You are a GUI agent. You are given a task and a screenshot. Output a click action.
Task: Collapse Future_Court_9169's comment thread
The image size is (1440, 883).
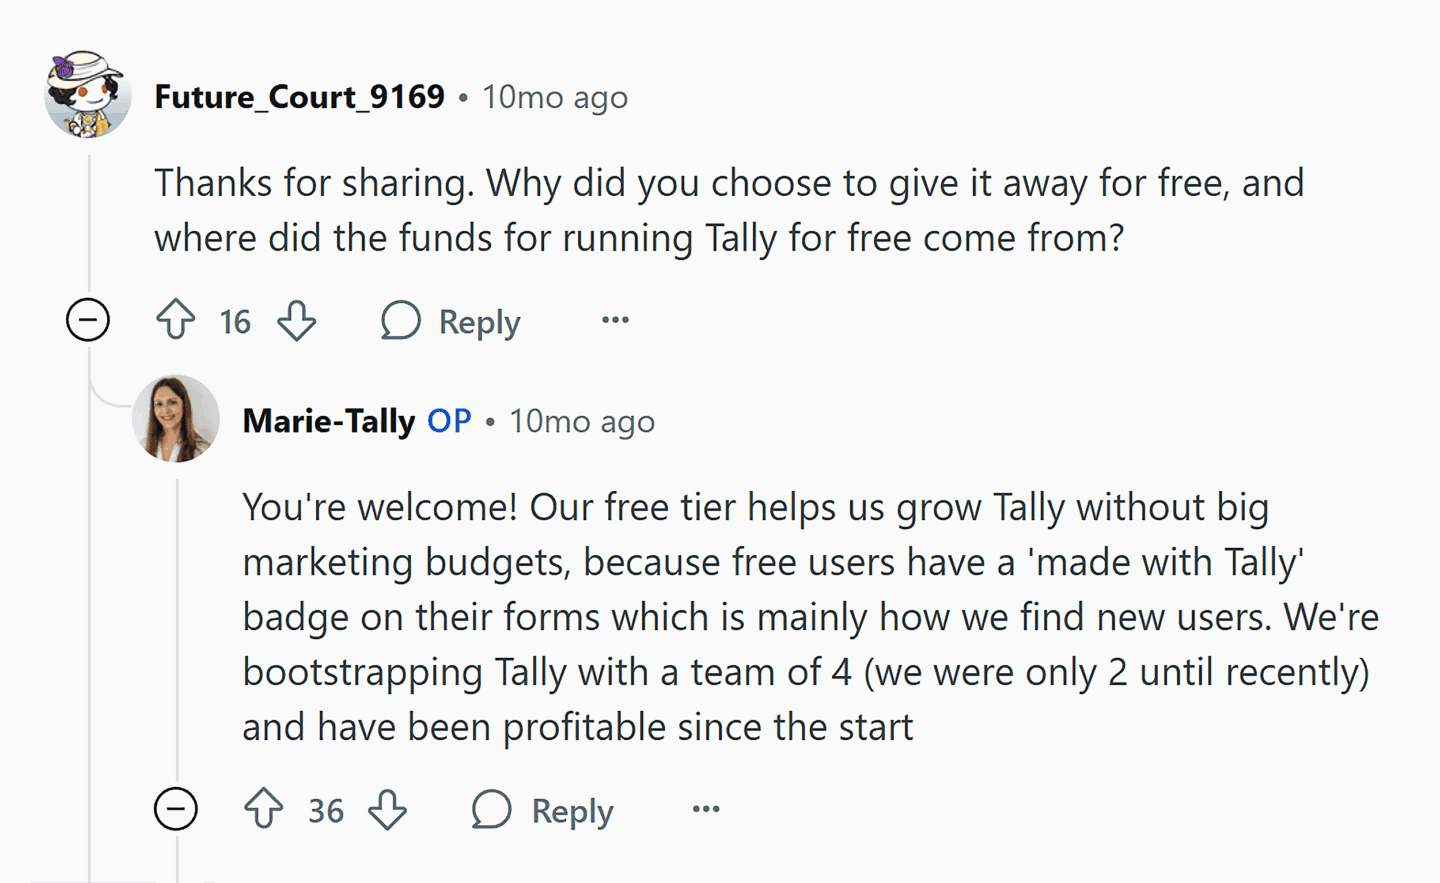tap(88, 321)
